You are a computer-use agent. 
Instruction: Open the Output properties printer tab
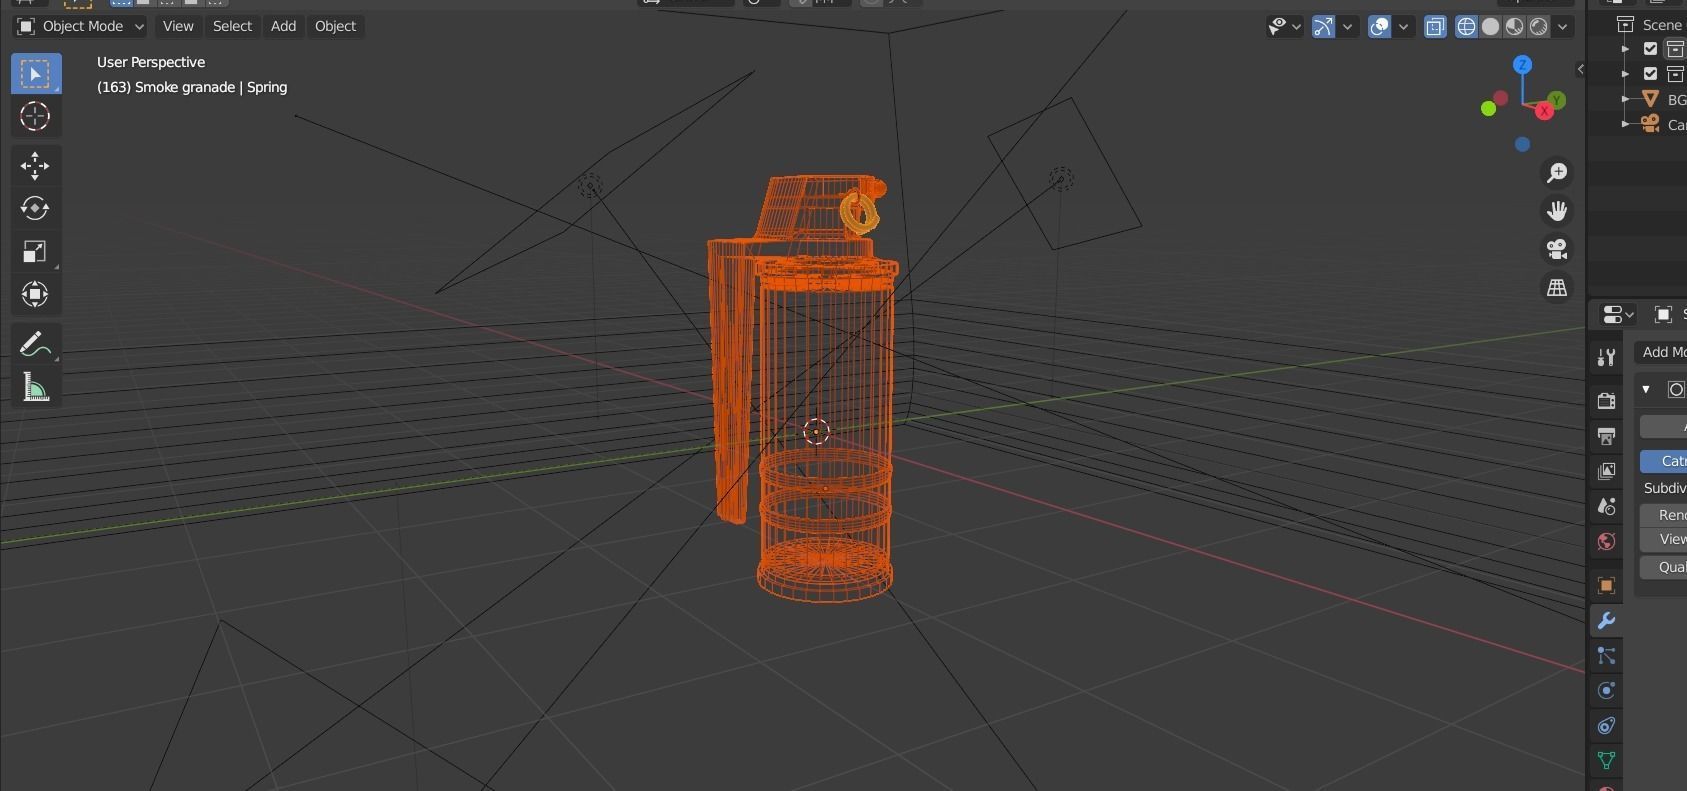click(1606, 436)
